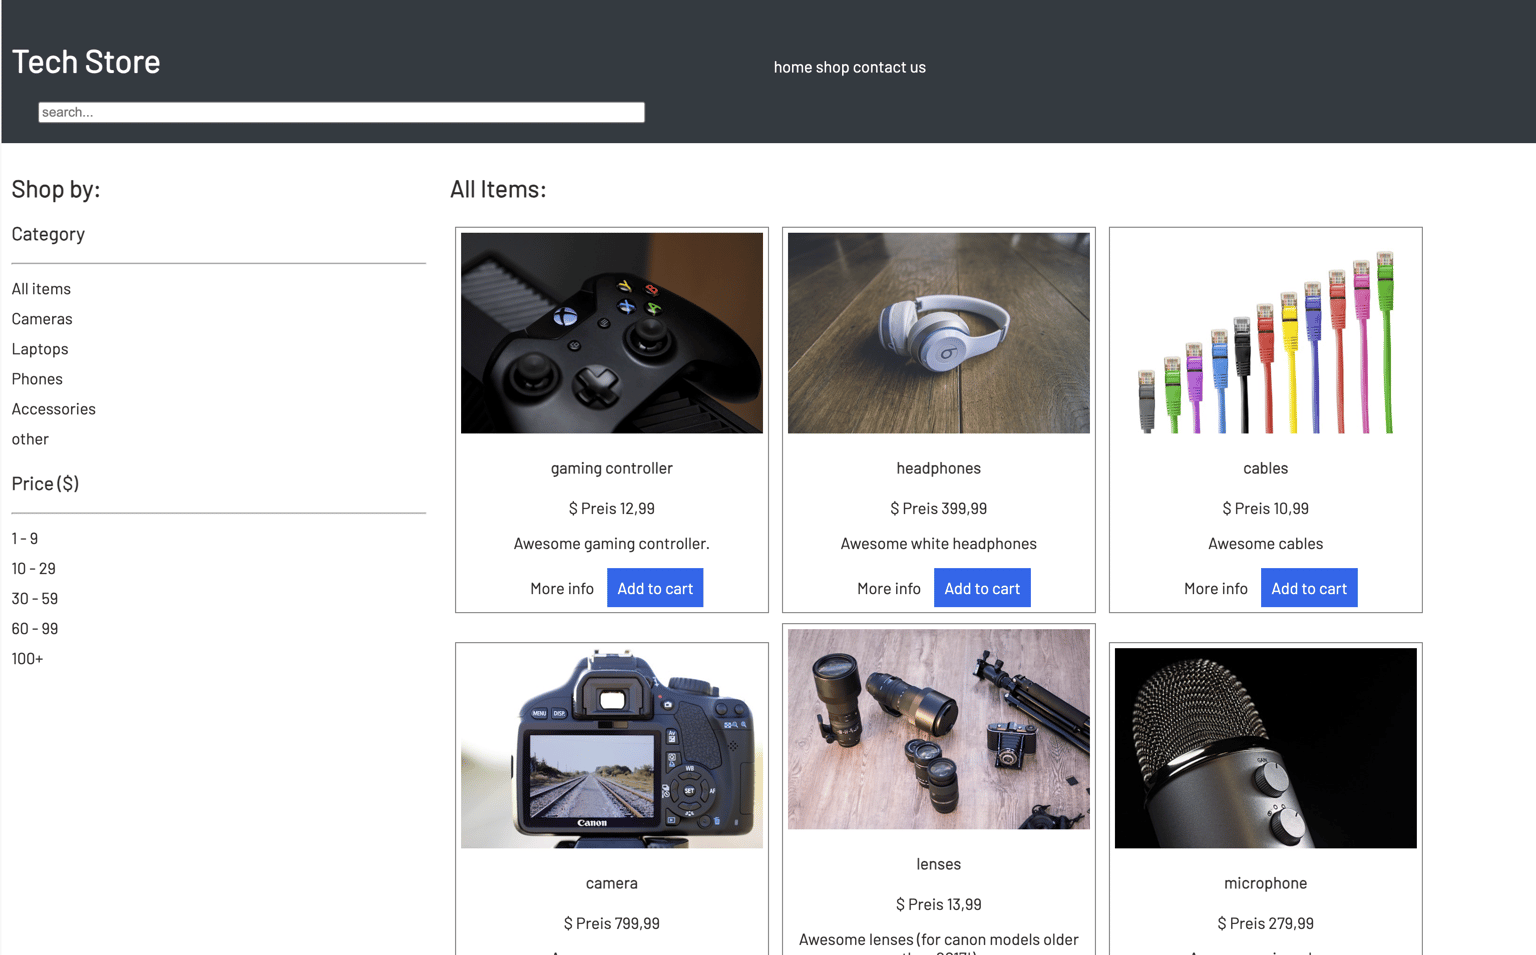Open the camera product image
This screenshot has width=1536, height=955.
(612, 748)
